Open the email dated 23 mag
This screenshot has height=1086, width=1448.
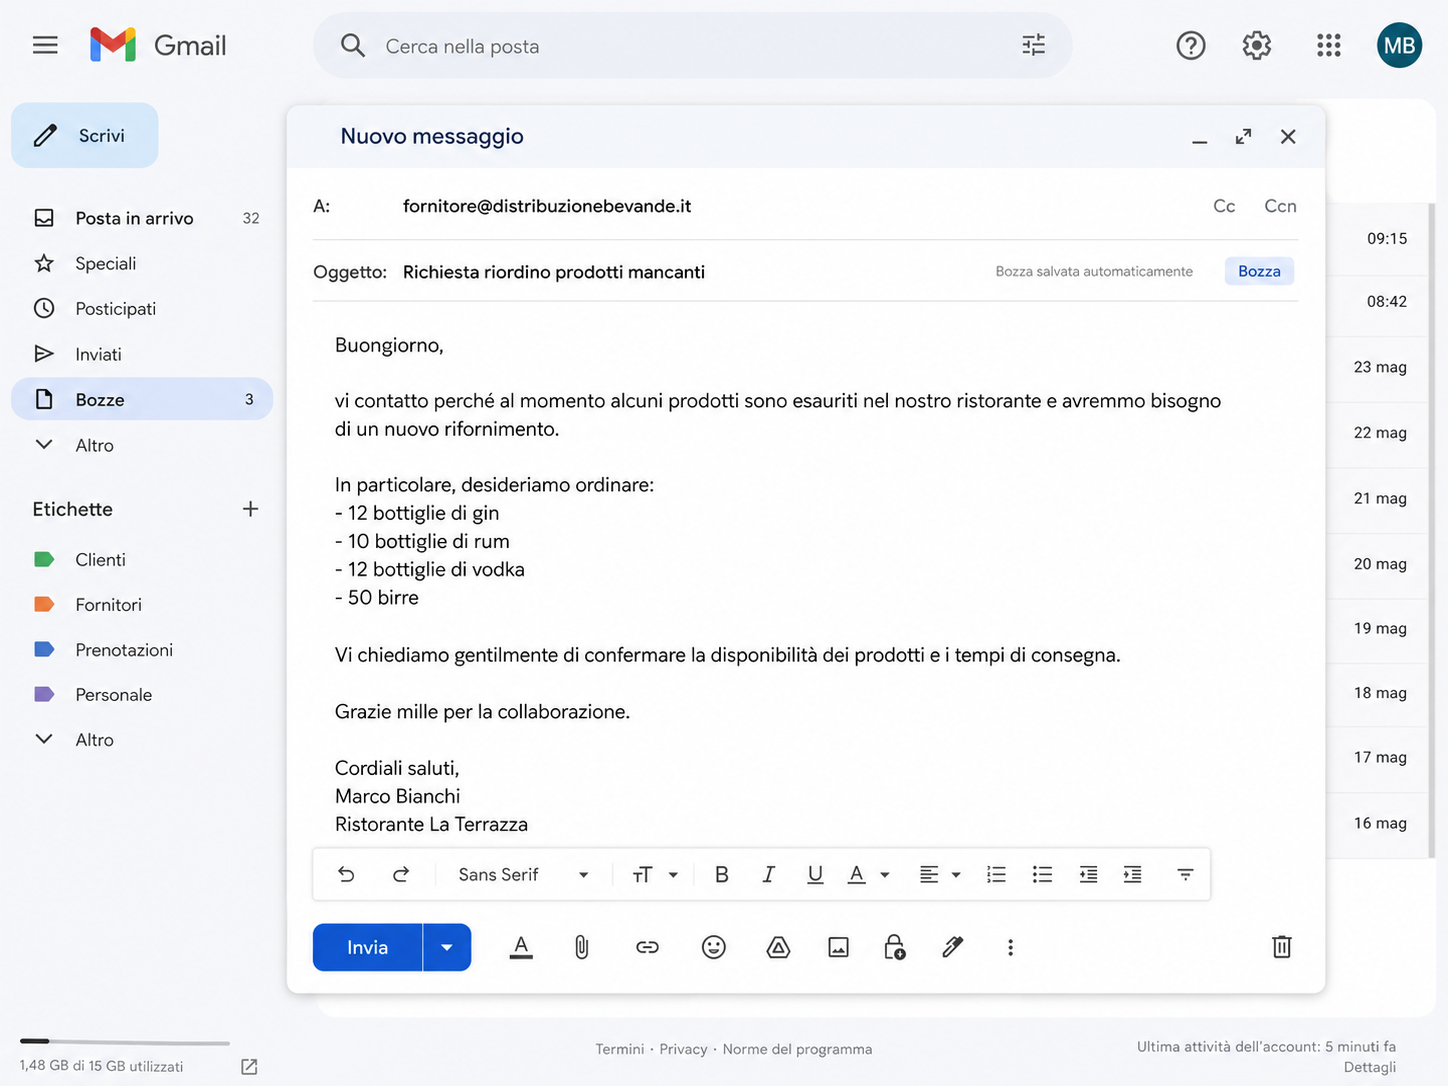[x=1380, y=367]
